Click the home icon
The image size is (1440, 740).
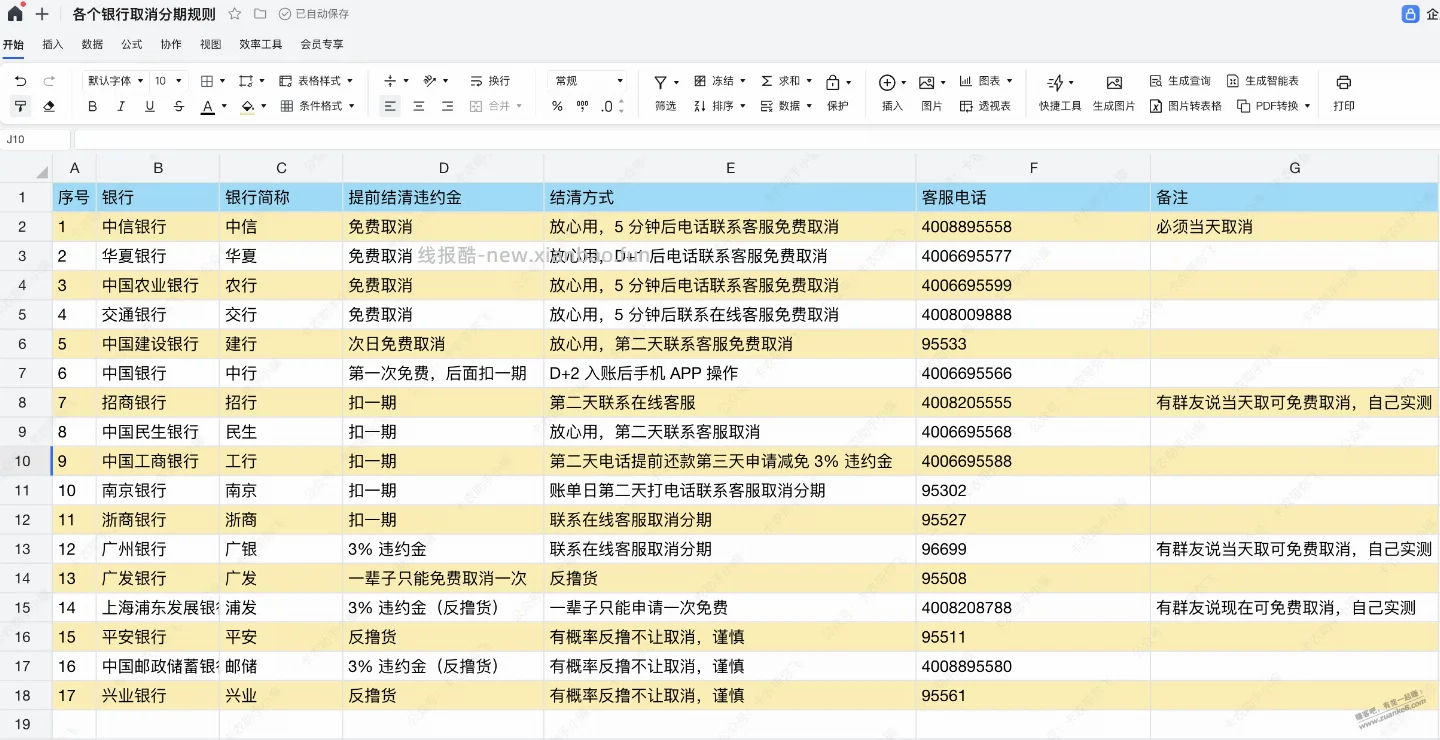[x=15, y=14]
